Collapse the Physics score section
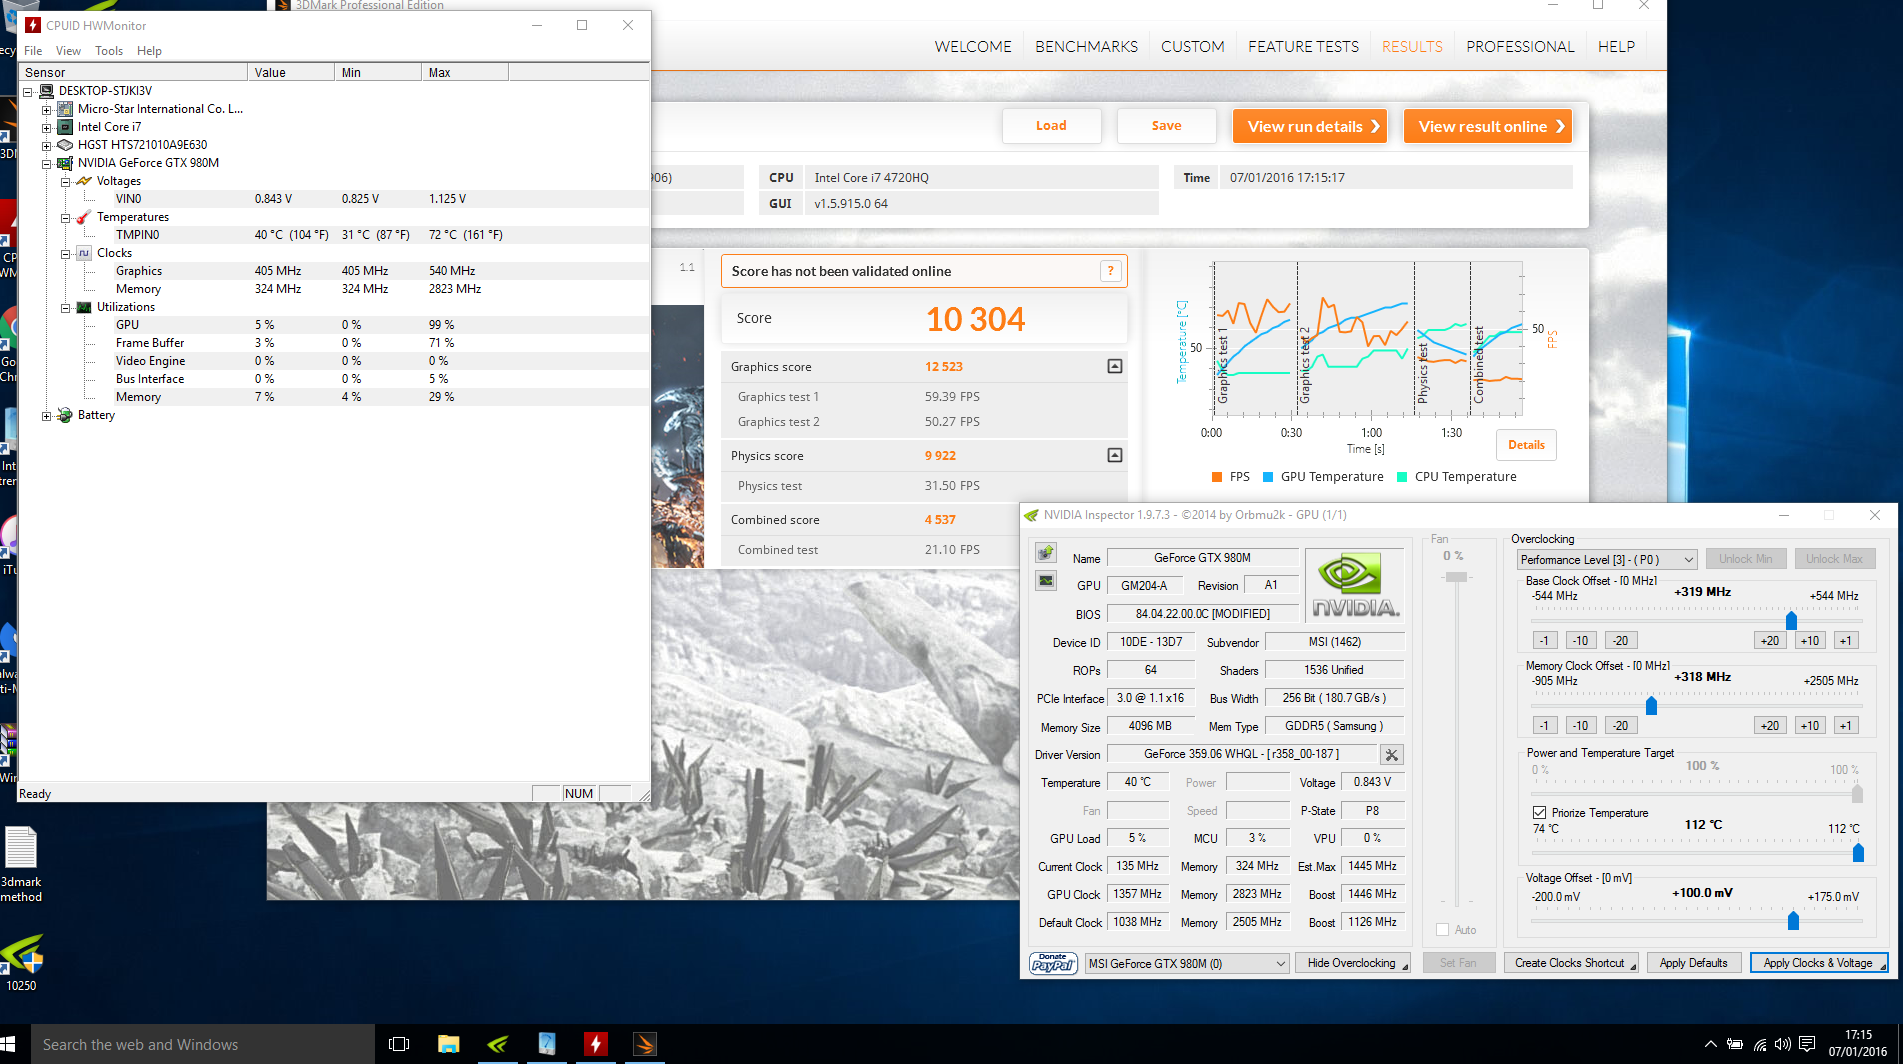The width and height of the screenshot is (1903, 1064). click(x=1115, y=456)
